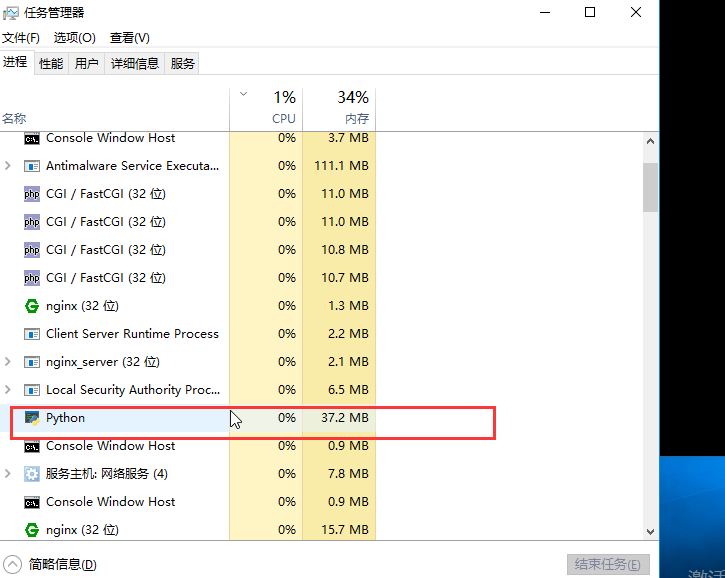
Task: Select the Console Window Host row using 3.7 MB
Action: 188,138
